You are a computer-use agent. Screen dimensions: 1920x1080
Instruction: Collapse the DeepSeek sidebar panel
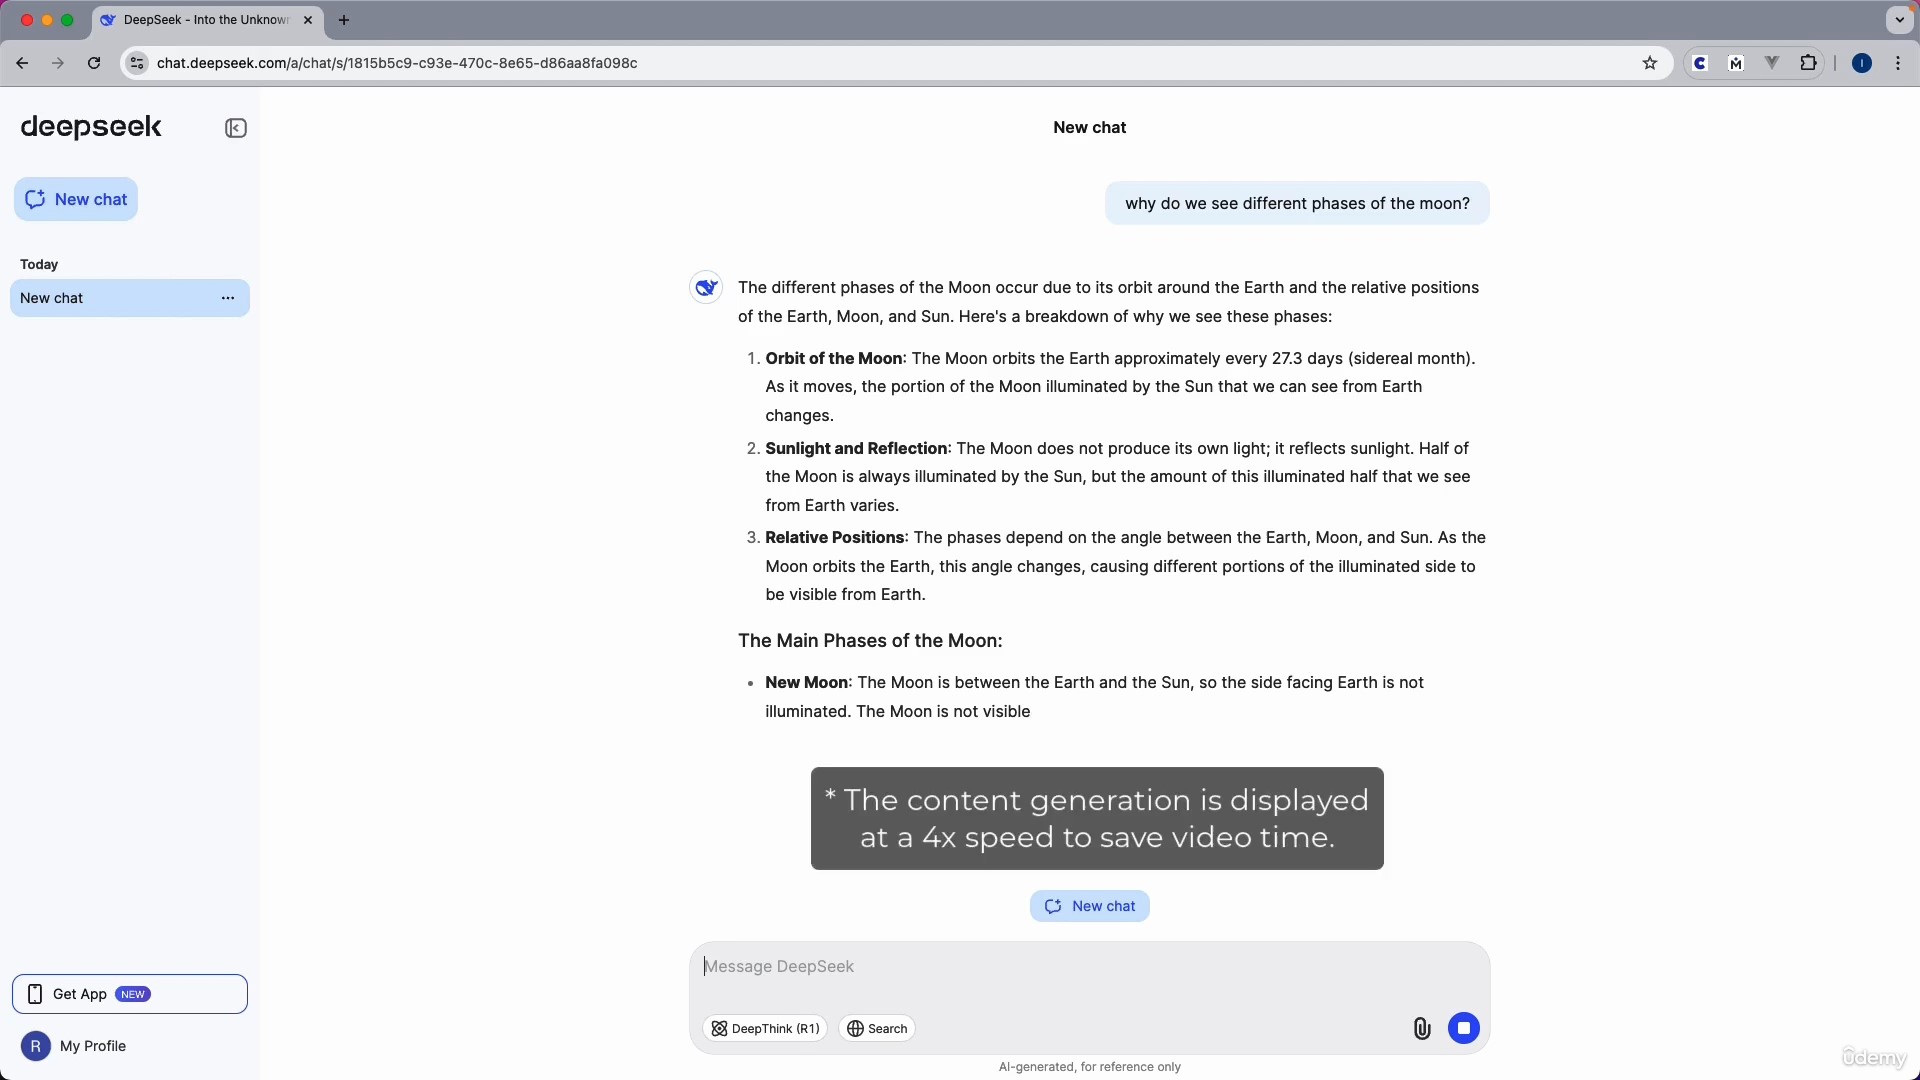[236, 128]
